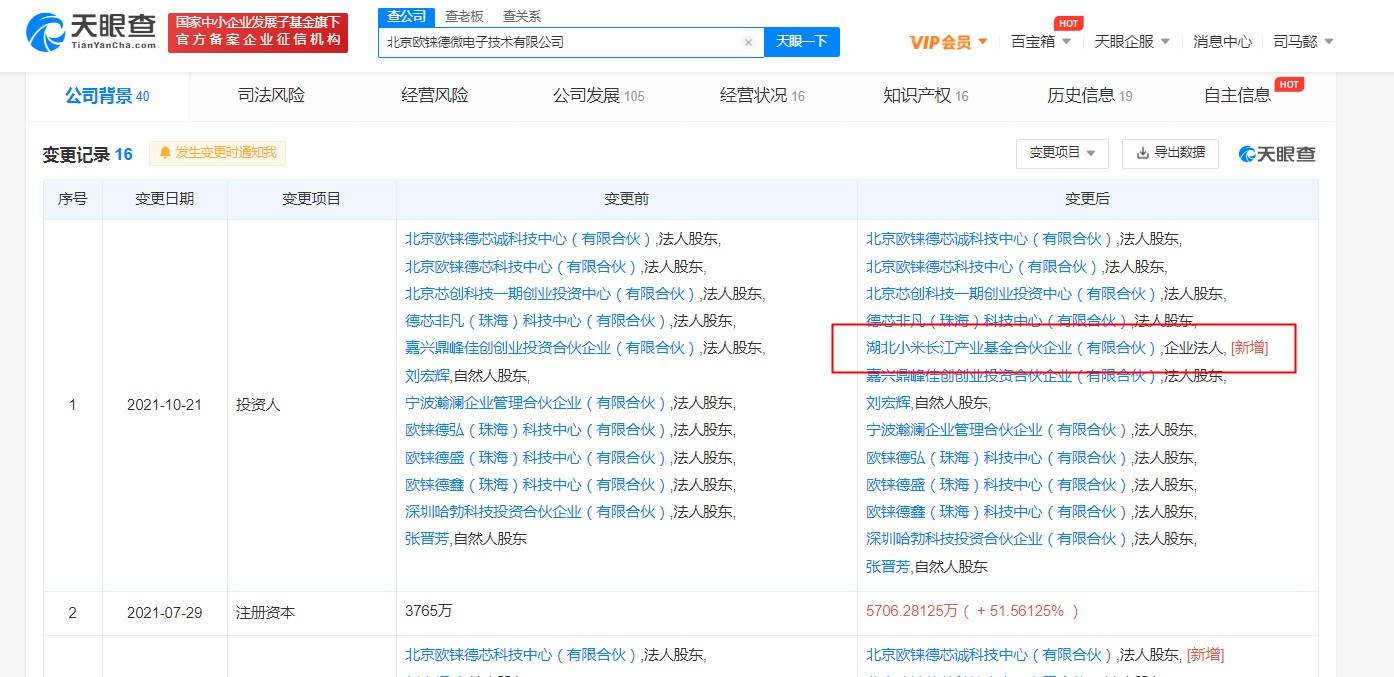Open the 历史信息 tab
1394x677 pixels.
pos(1090,96)
